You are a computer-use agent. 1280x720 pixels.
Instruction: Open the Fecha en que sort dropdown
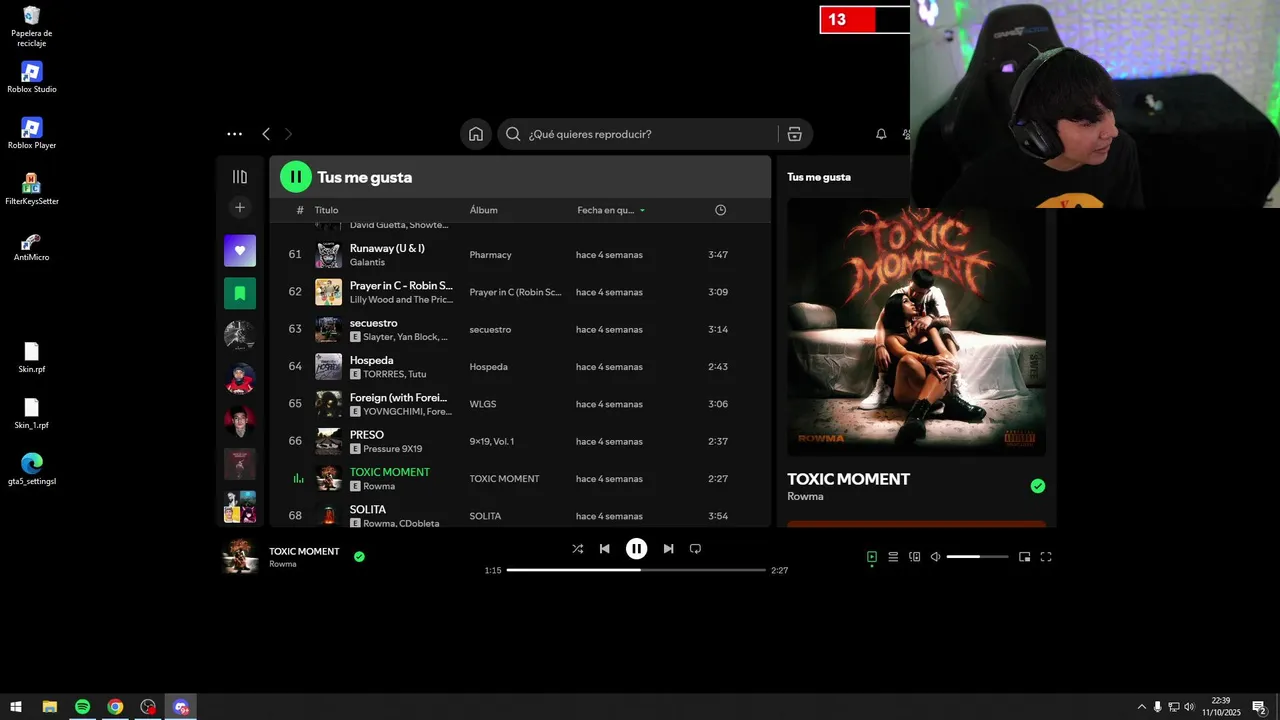click(x=611, y=210)
